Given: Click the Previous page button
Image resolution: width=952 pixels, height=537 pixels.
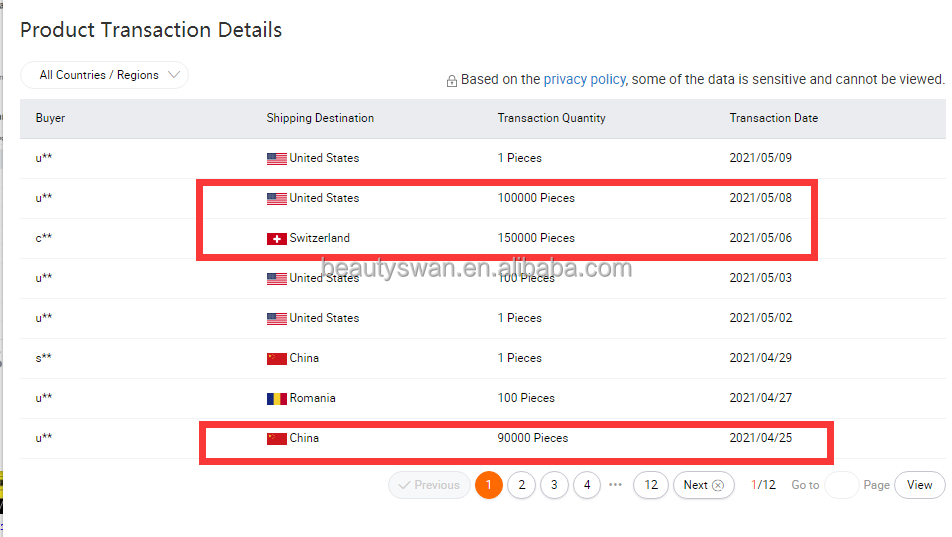Looking at the screenshot, I should (429, 485).
